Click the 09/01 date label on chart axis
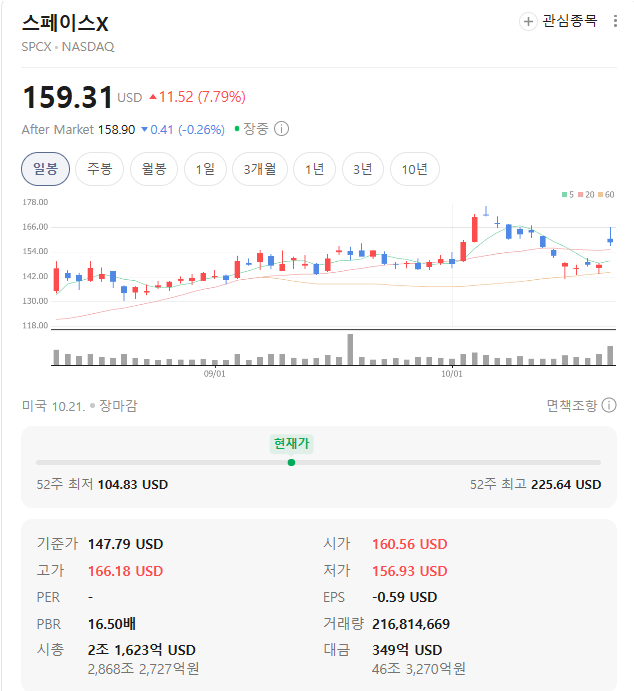Image resolution: width=634 pixels, height=691 pixels. (x=215, y=374)
